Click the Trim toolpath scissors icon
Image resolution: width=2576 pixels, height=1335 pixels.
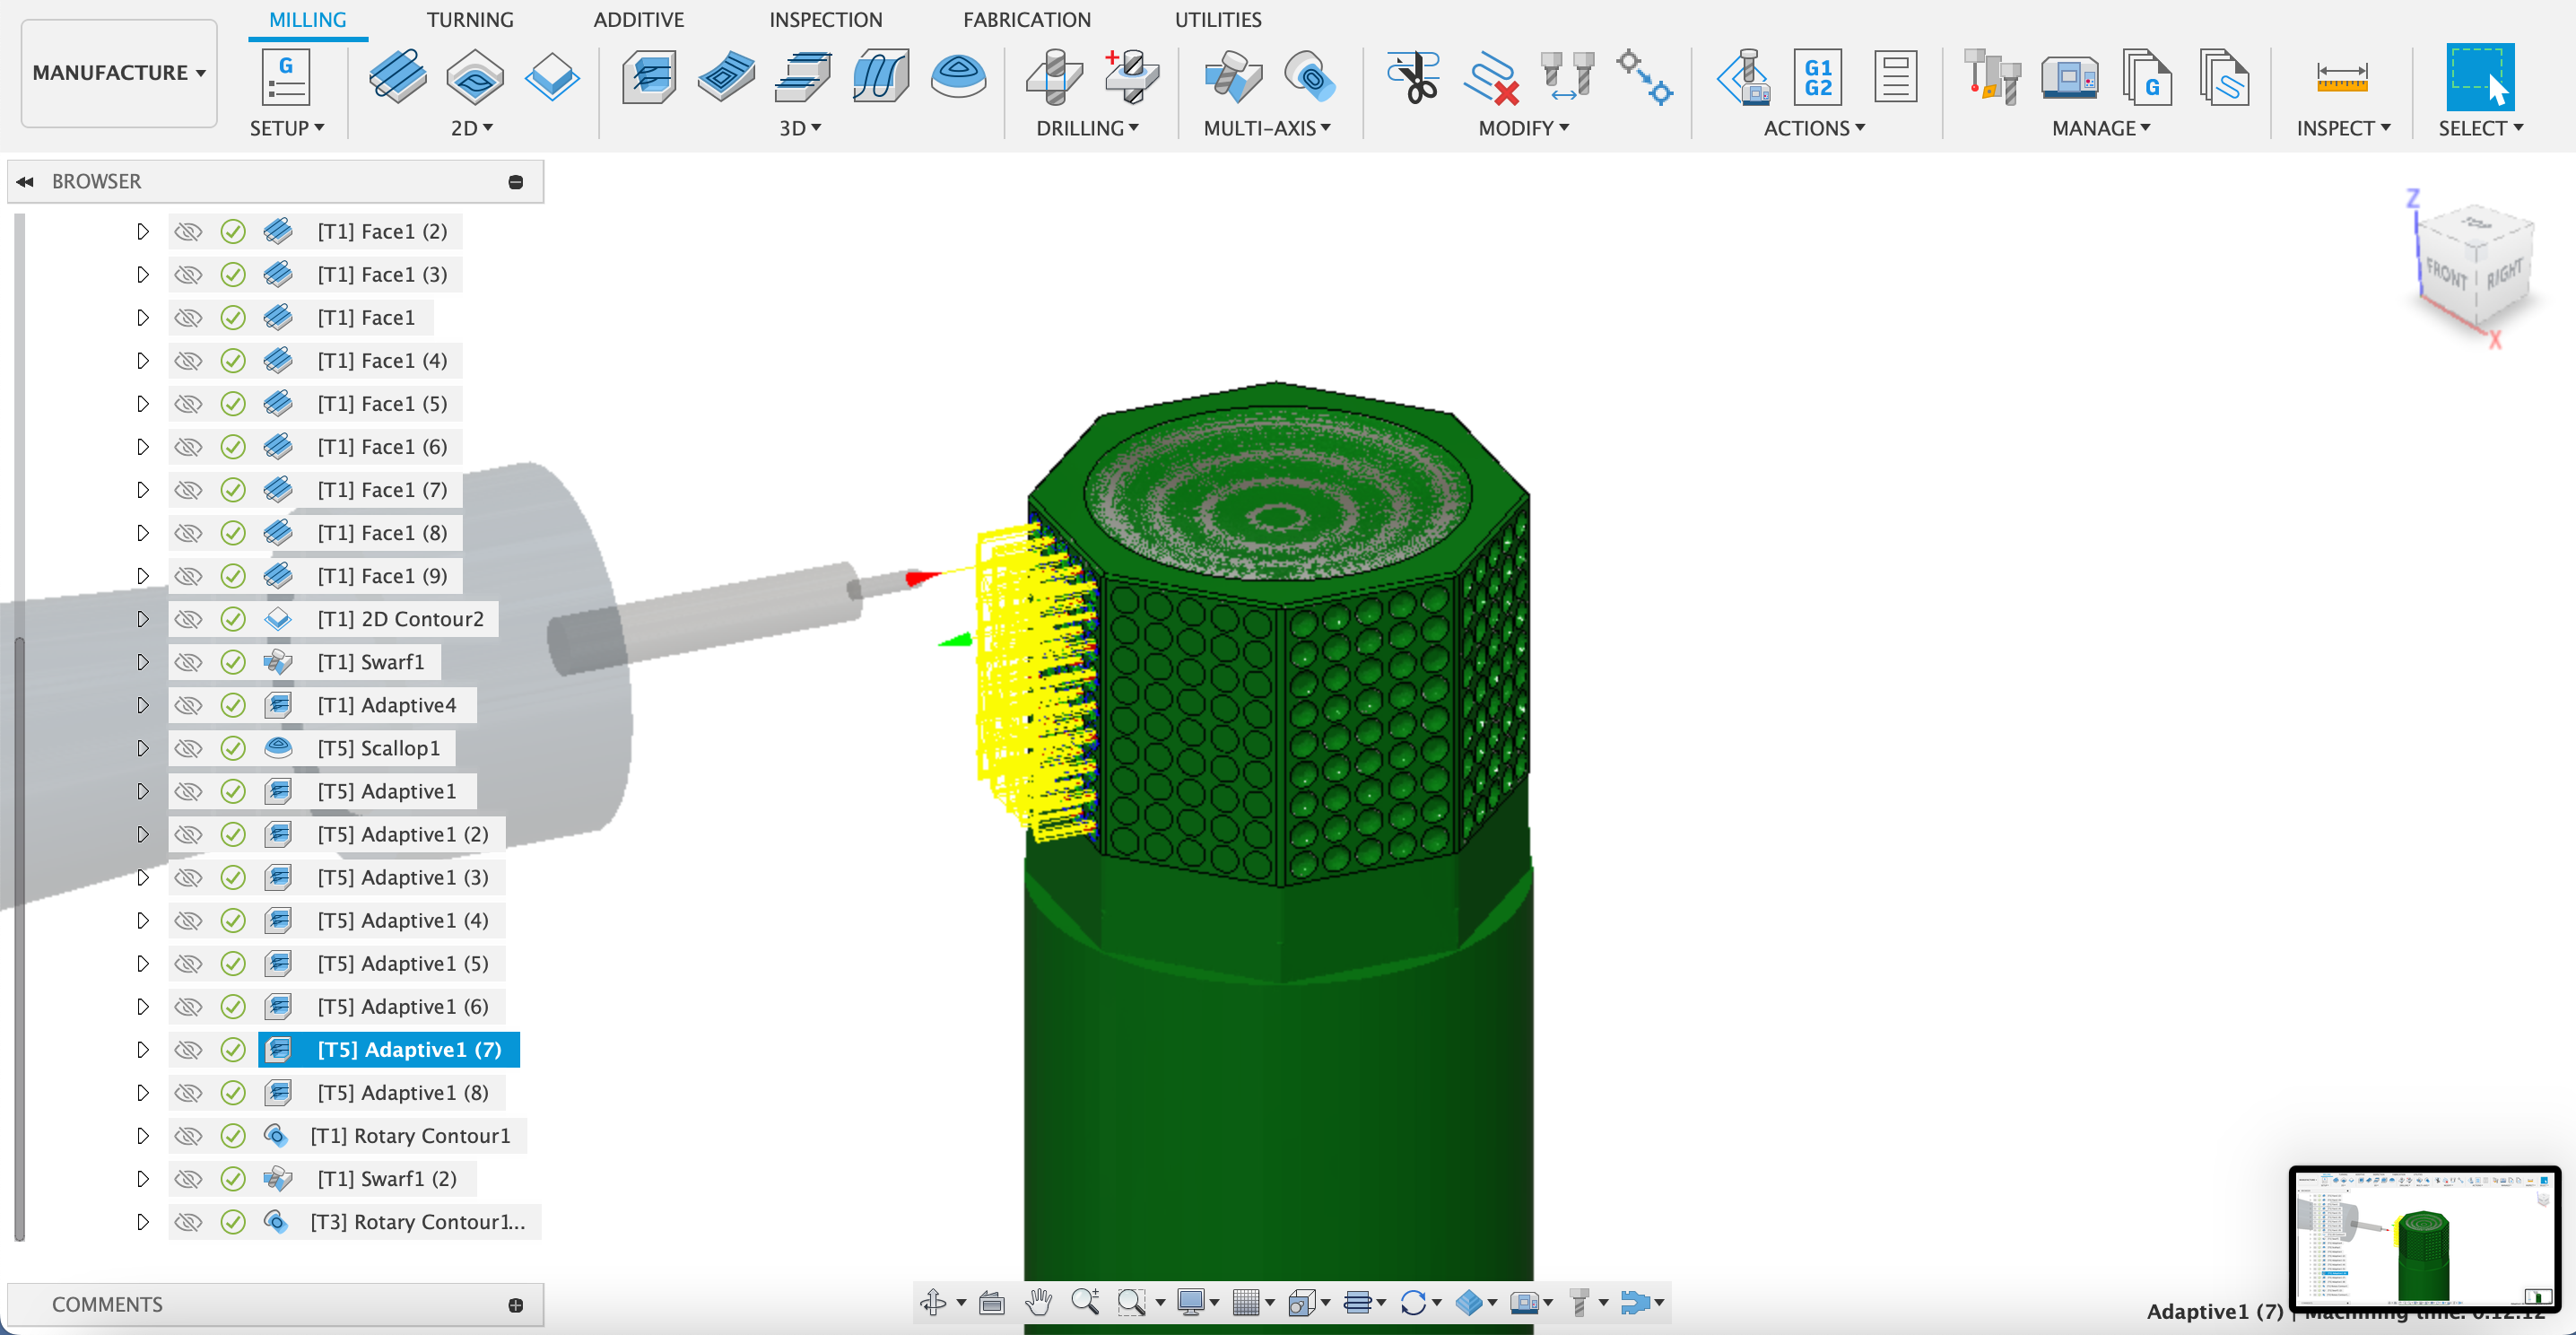coord(1413,77)
